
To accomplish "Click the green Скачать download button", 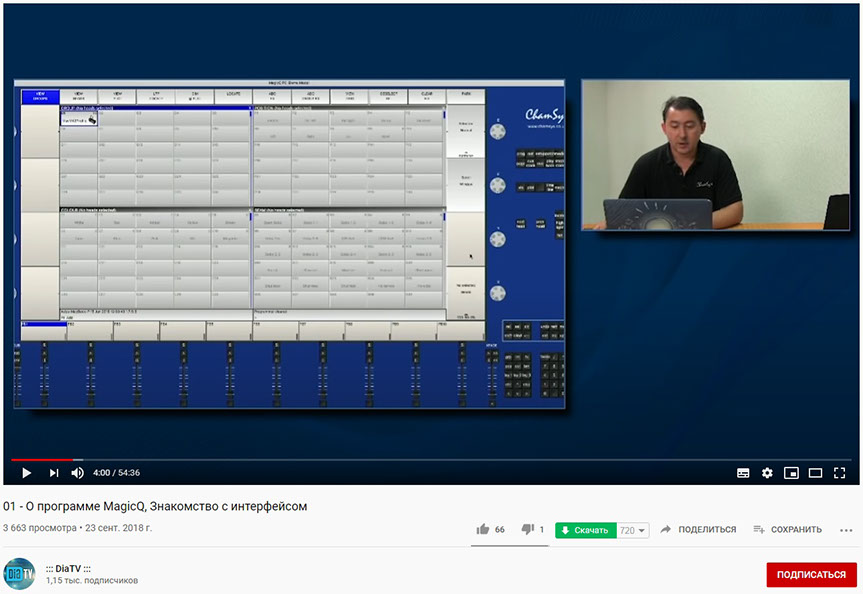I will coord(586,530).
